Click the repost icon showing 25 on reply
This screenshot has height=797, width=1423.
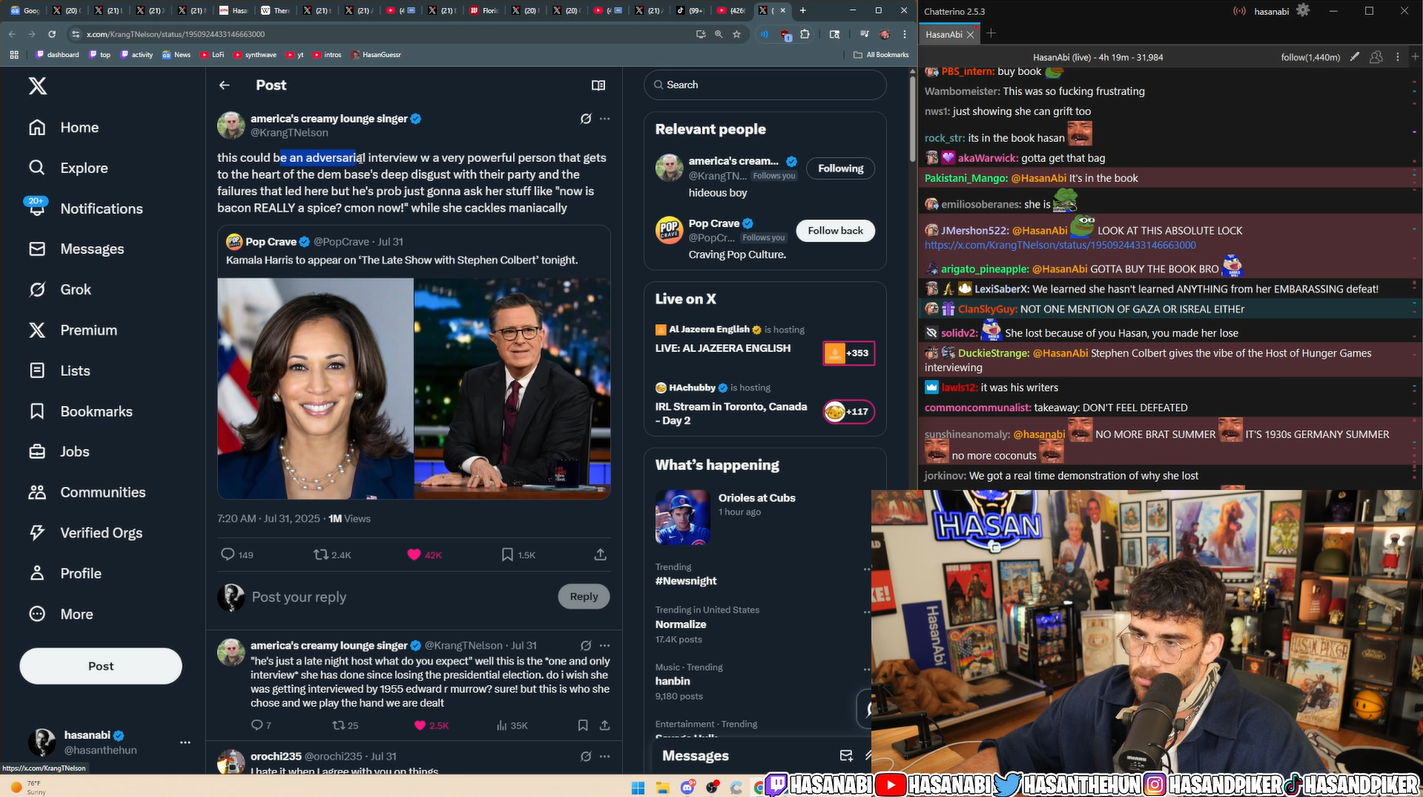pos(338,725)
